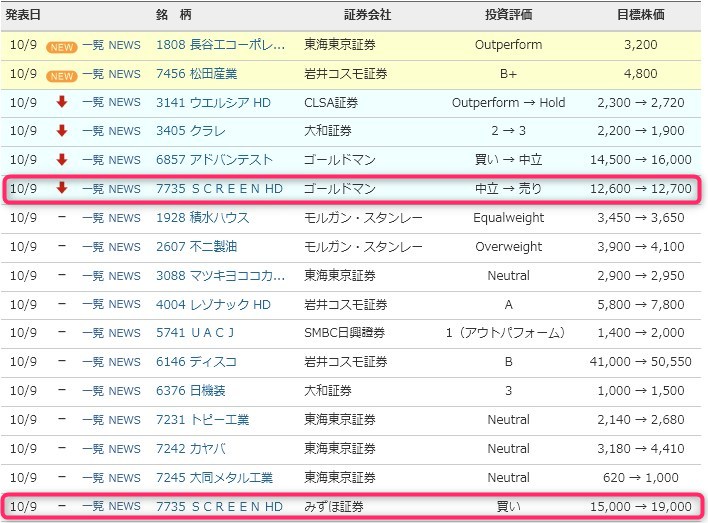Open 7735 SCREEN HD in the みずほ証券 row
The height and width of the screenshot is (523, 708).
pos(219,506)
